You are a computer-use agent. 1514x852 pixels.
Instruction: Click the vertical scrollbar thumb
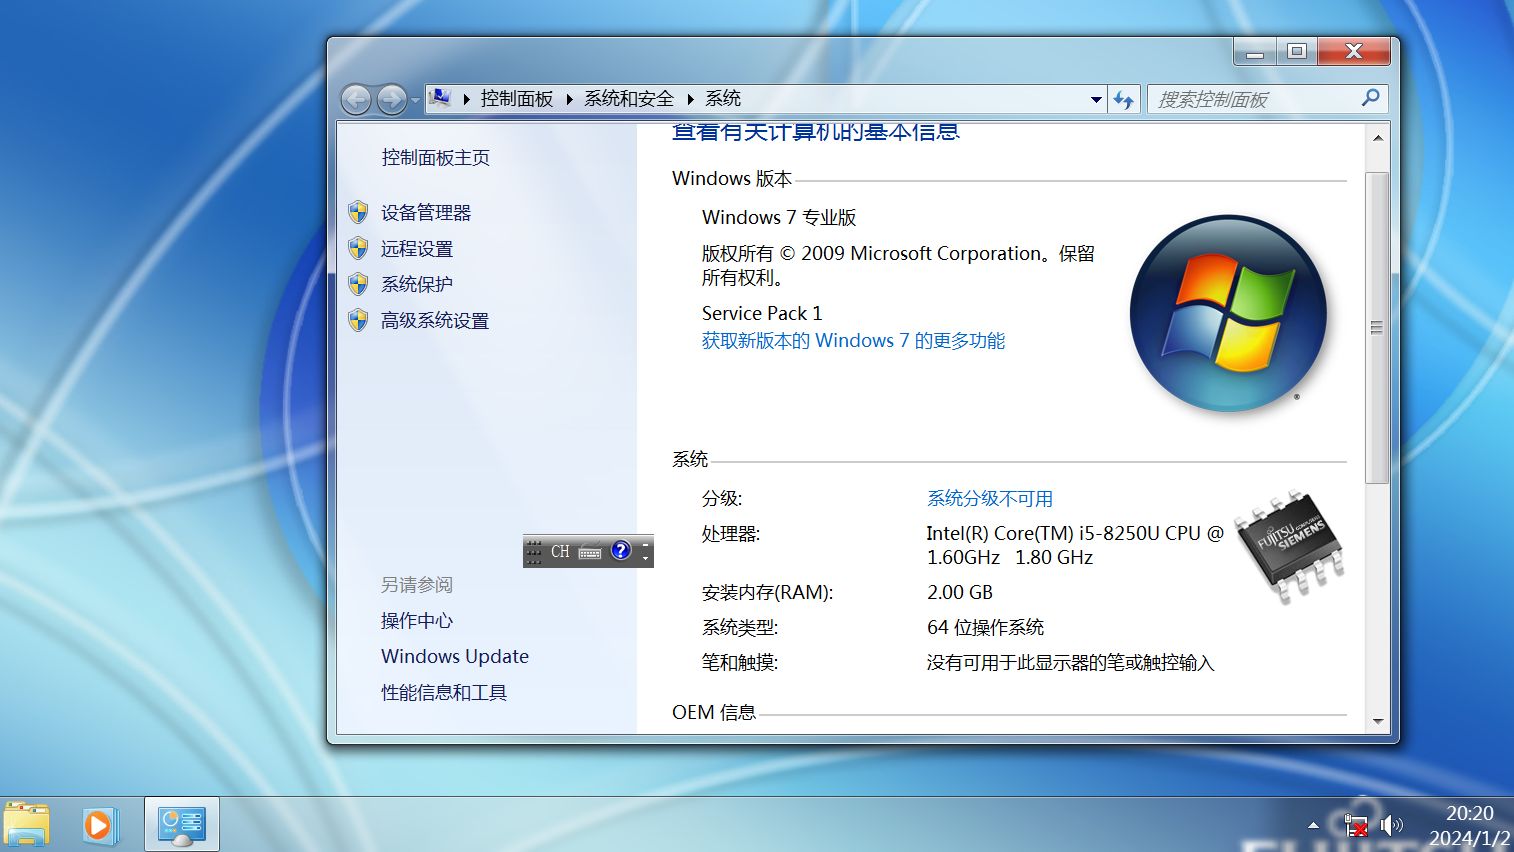click(x=1377, y=327)
